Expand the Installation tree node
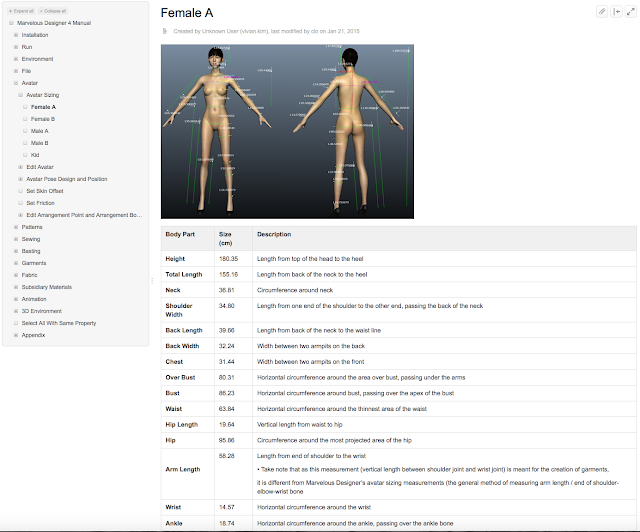The width and height of the screenshot is (640, 532). 16,35
